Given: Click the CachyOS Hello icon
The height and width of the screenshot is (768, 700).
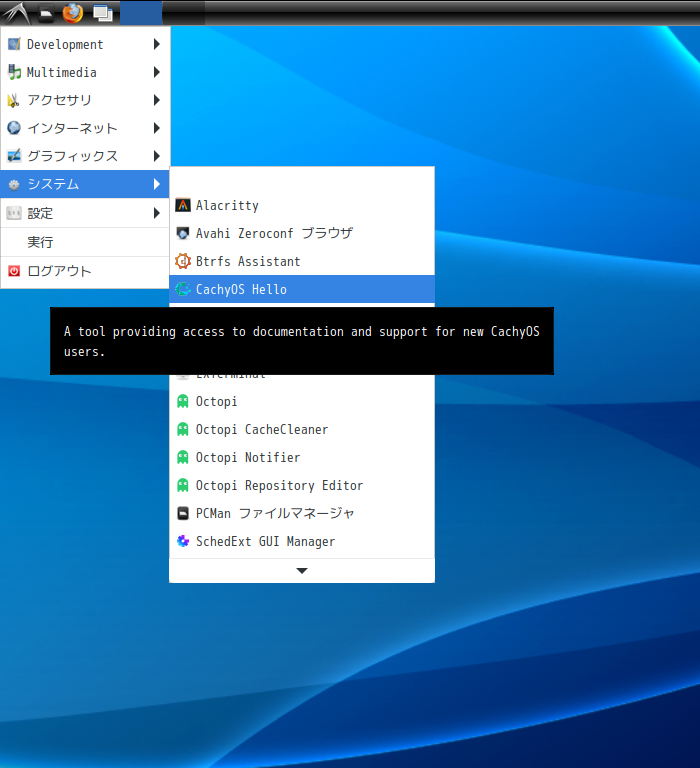Looking at the screenshot, I should pyautogui.click(x=183, y=289).
